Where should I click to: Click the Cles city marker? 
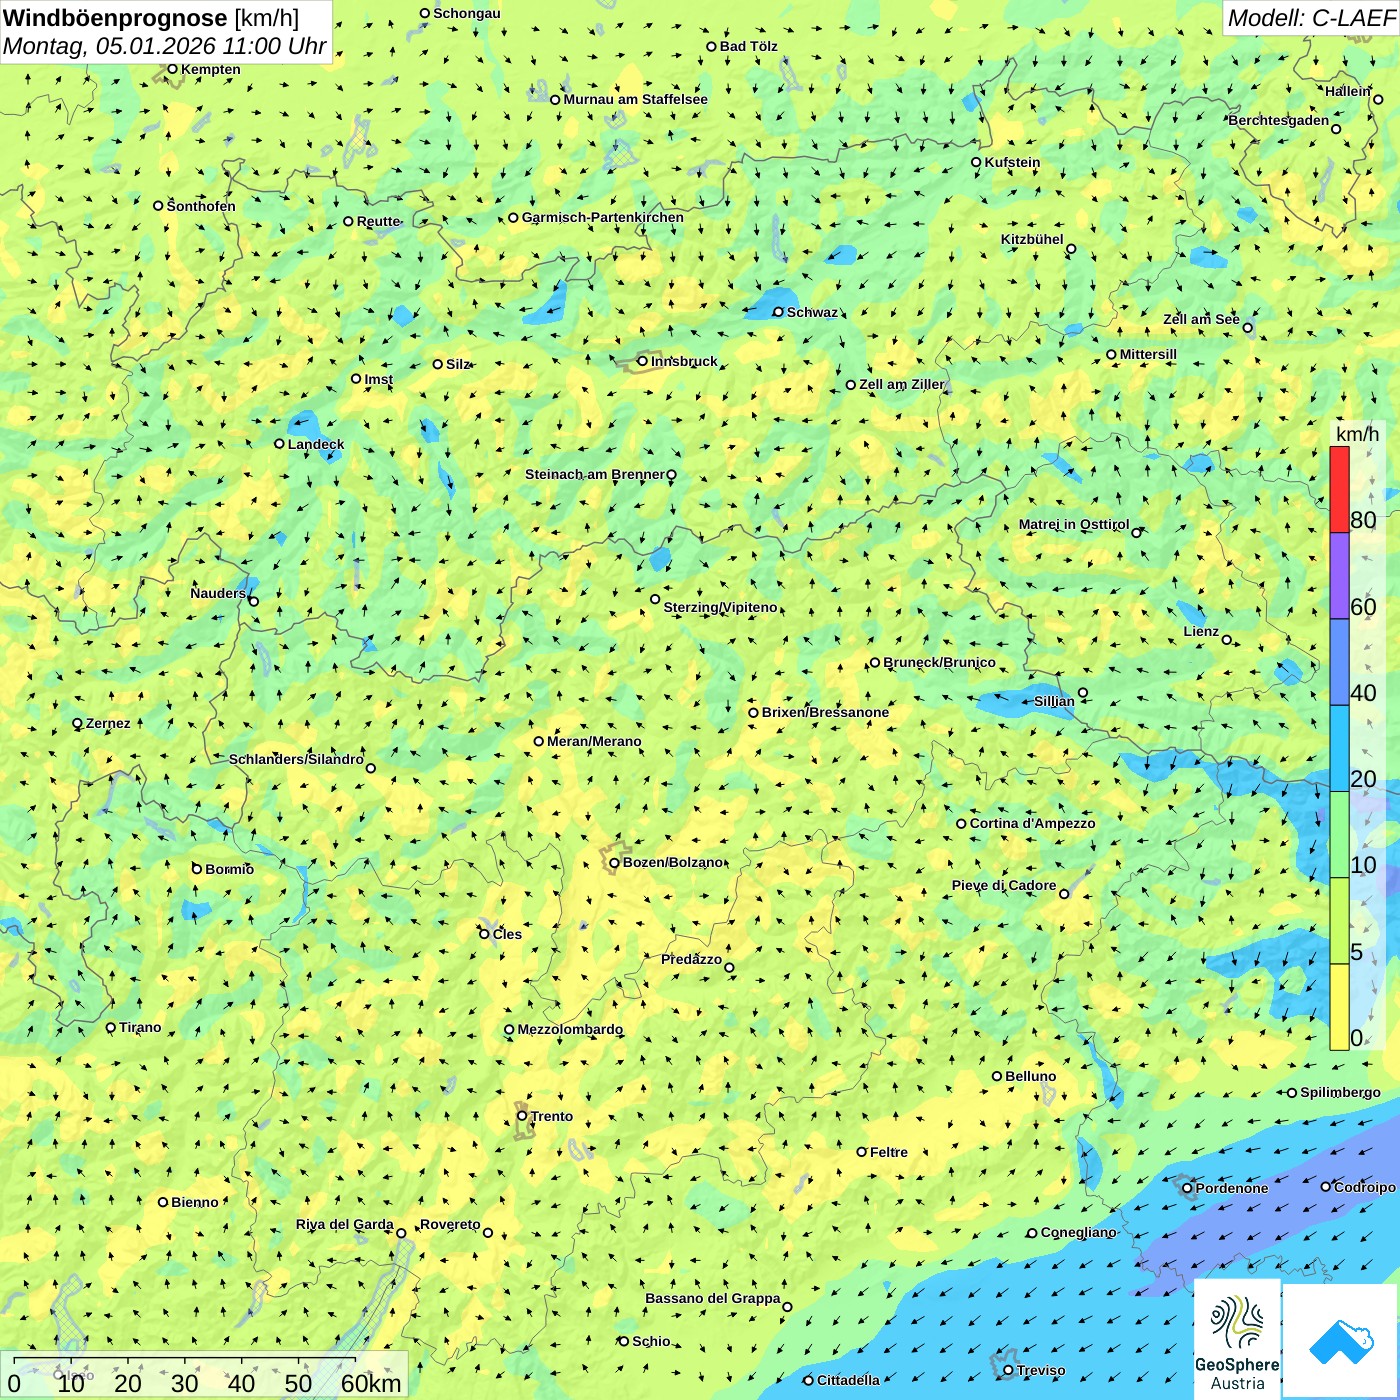(484, 934)
